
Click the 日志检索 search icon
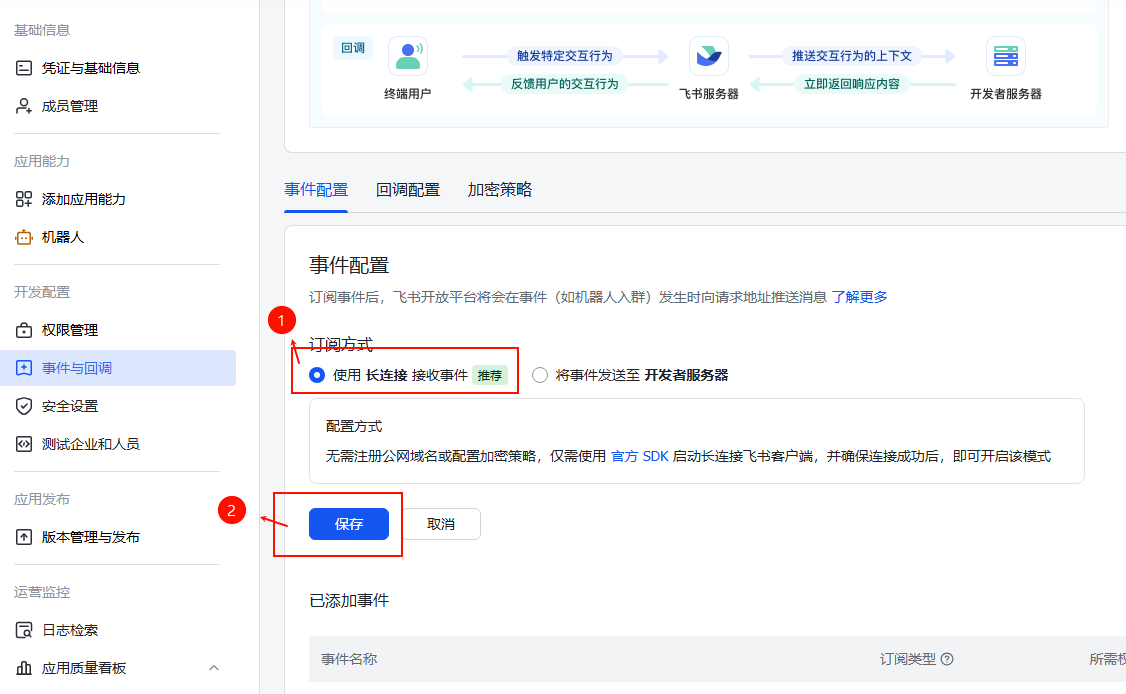tap(24, 630)
